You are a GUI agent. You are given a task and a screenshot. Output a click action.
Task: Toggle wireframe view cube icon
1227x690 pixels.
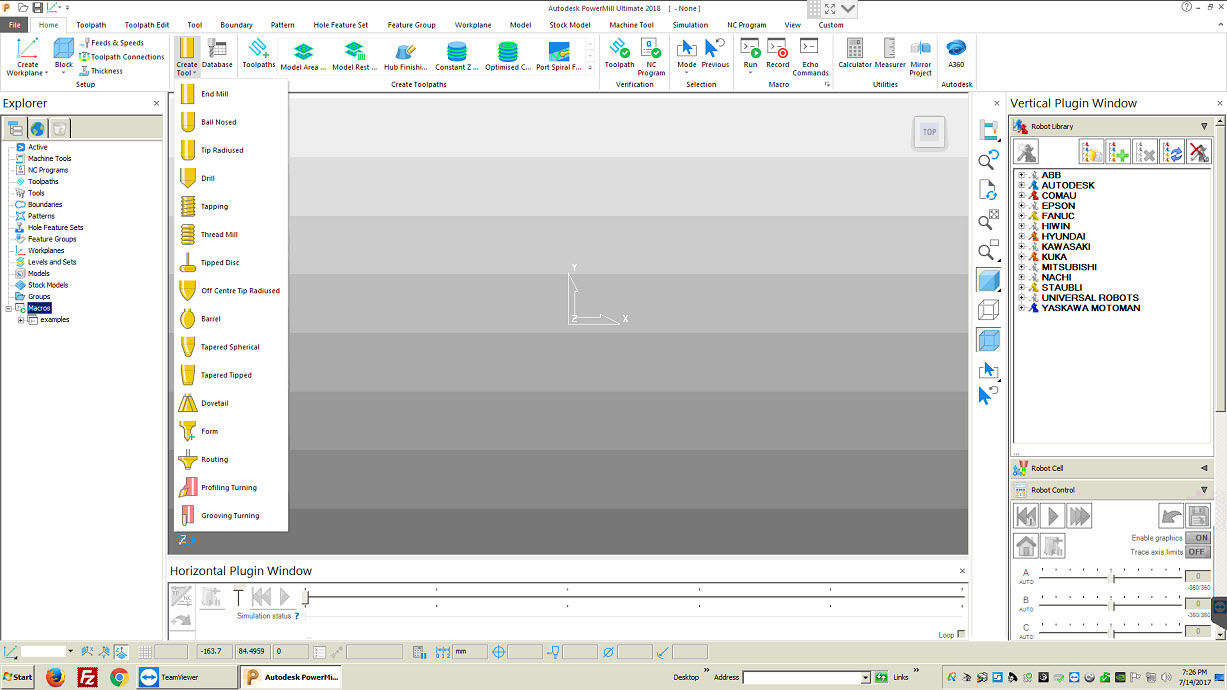click(x=988, y=310)
